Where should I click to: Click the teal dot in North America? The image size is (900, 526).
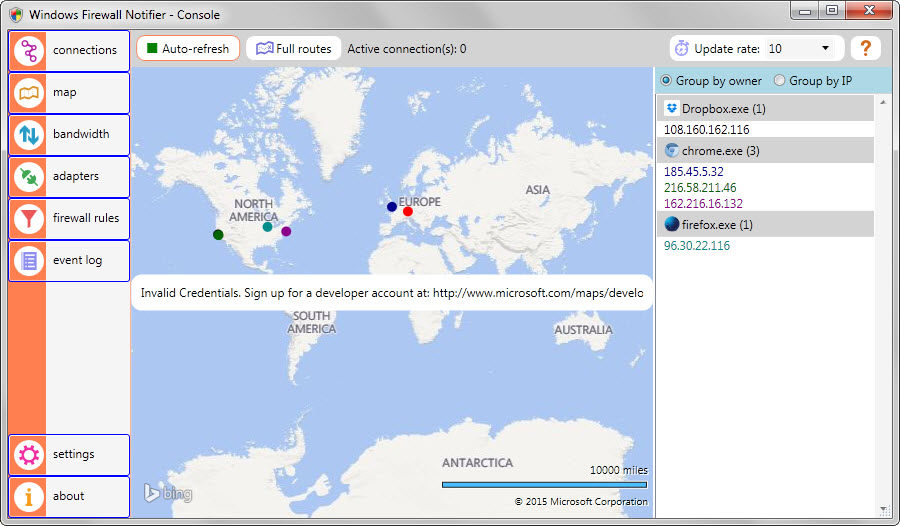coord(267,227)
